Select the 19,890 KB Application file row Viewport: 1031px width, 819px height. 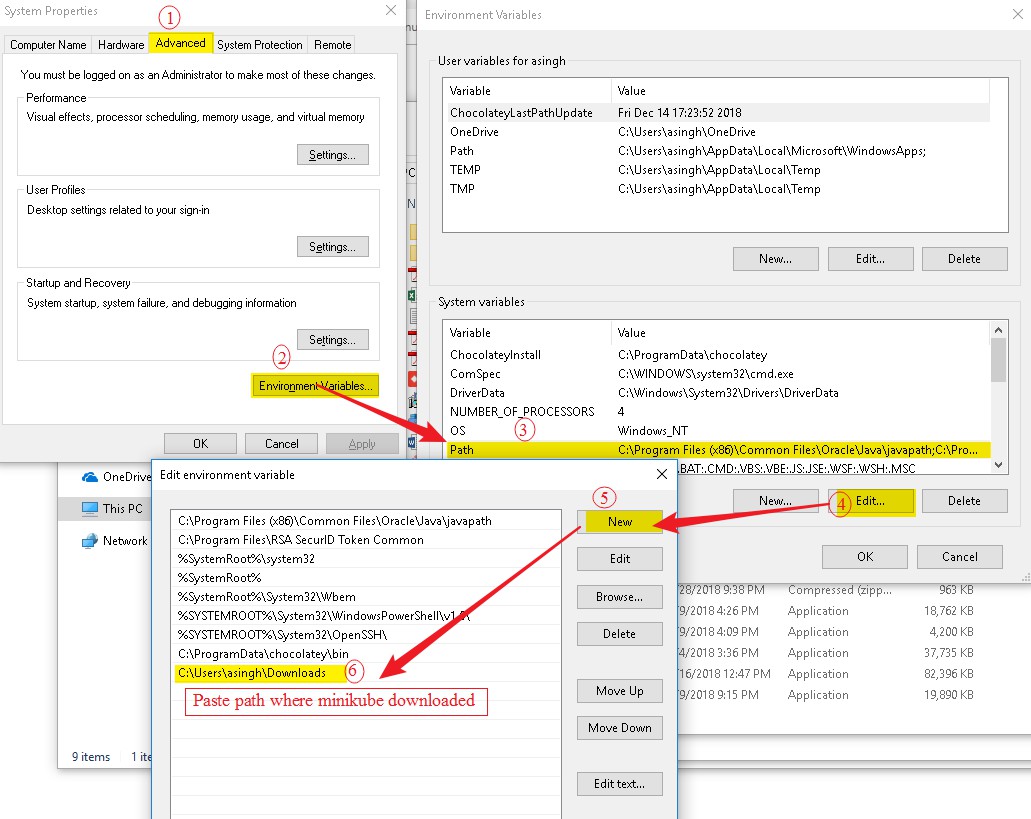point(827,695)
